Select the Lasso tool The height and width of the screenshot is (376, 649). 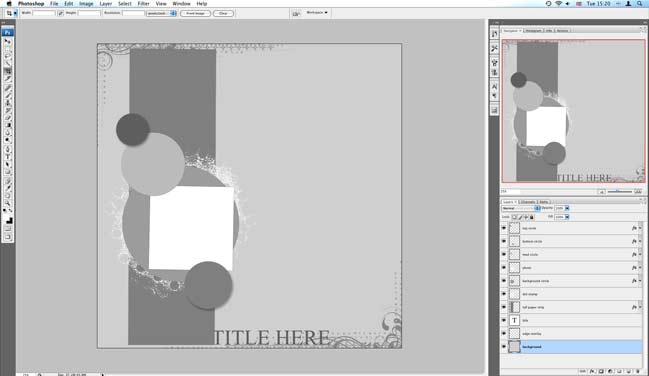coord(7,56)
